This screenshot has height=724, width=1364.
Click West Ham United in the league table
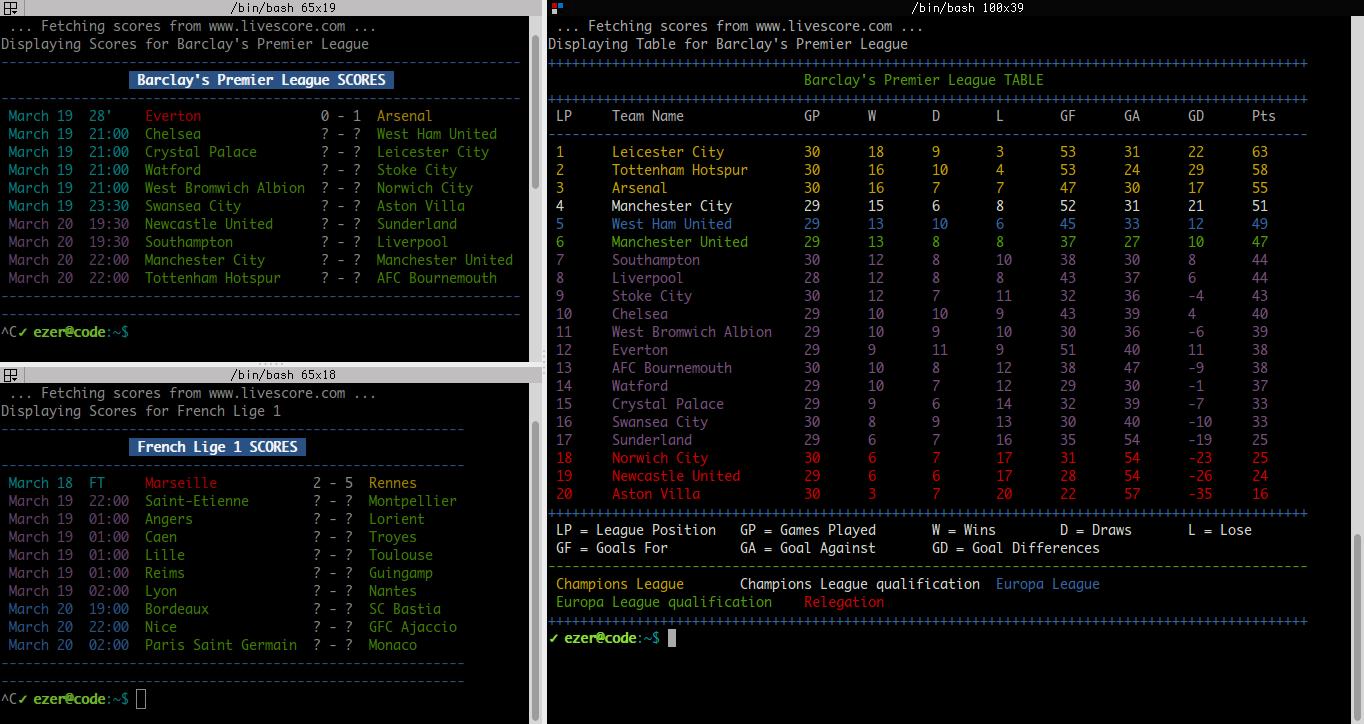coord(672,224)
